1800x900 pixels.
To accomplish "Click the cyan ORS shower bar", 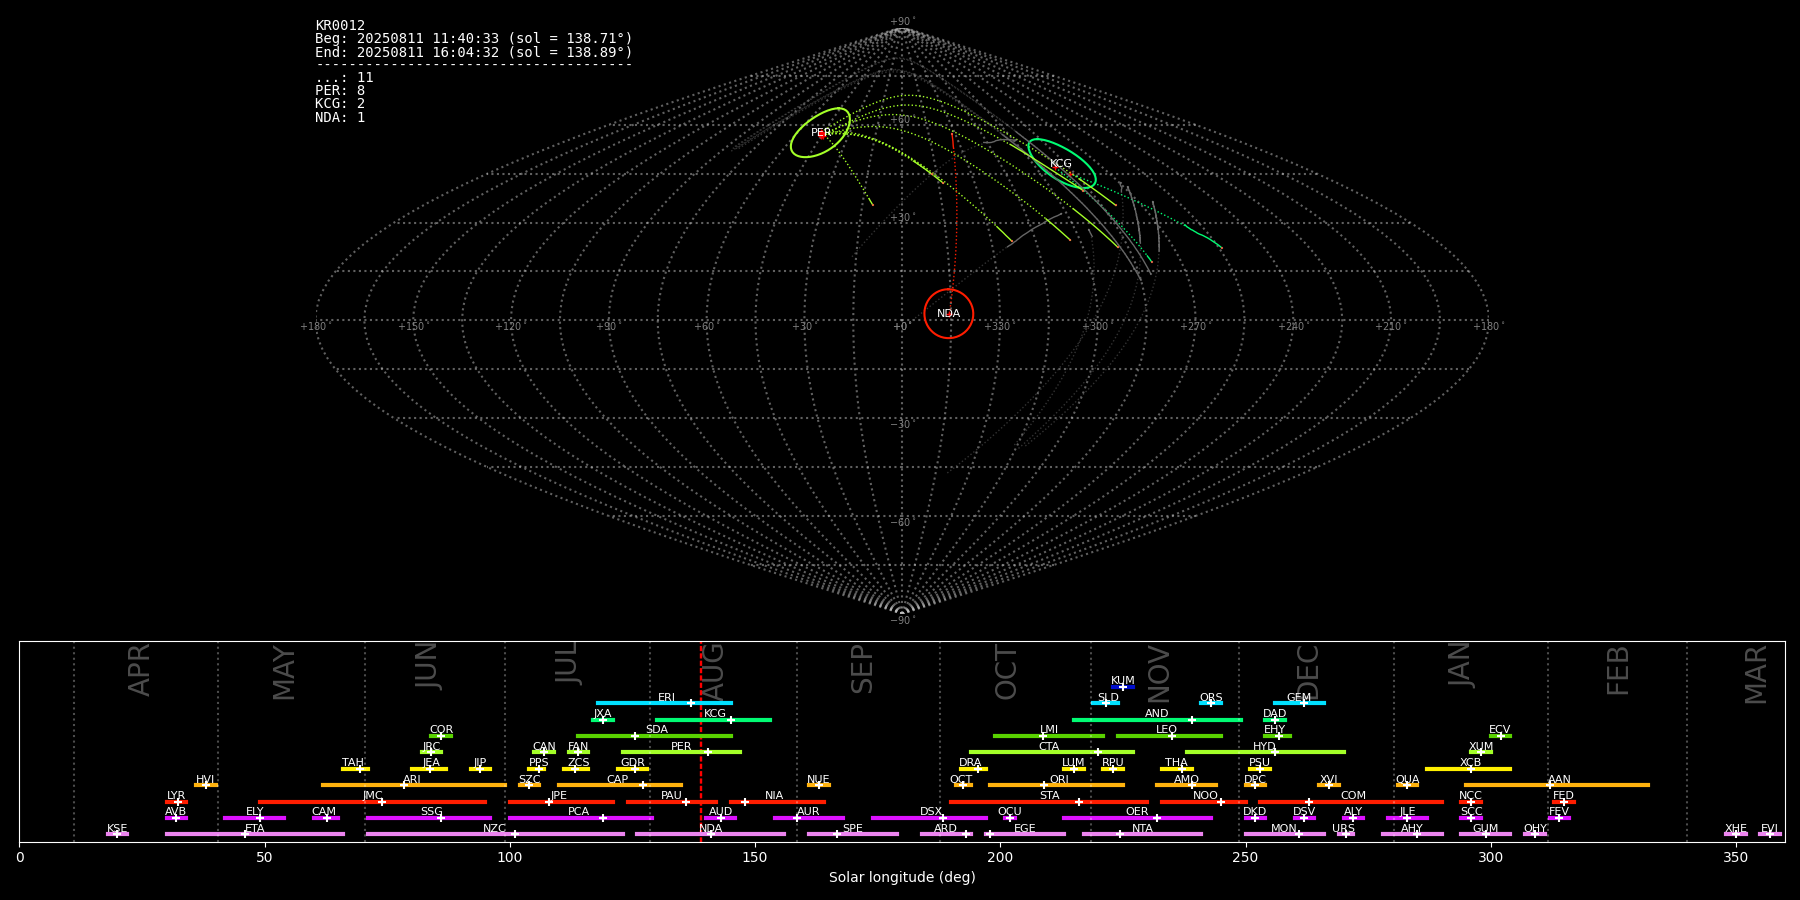I will tap(1211, 703).
